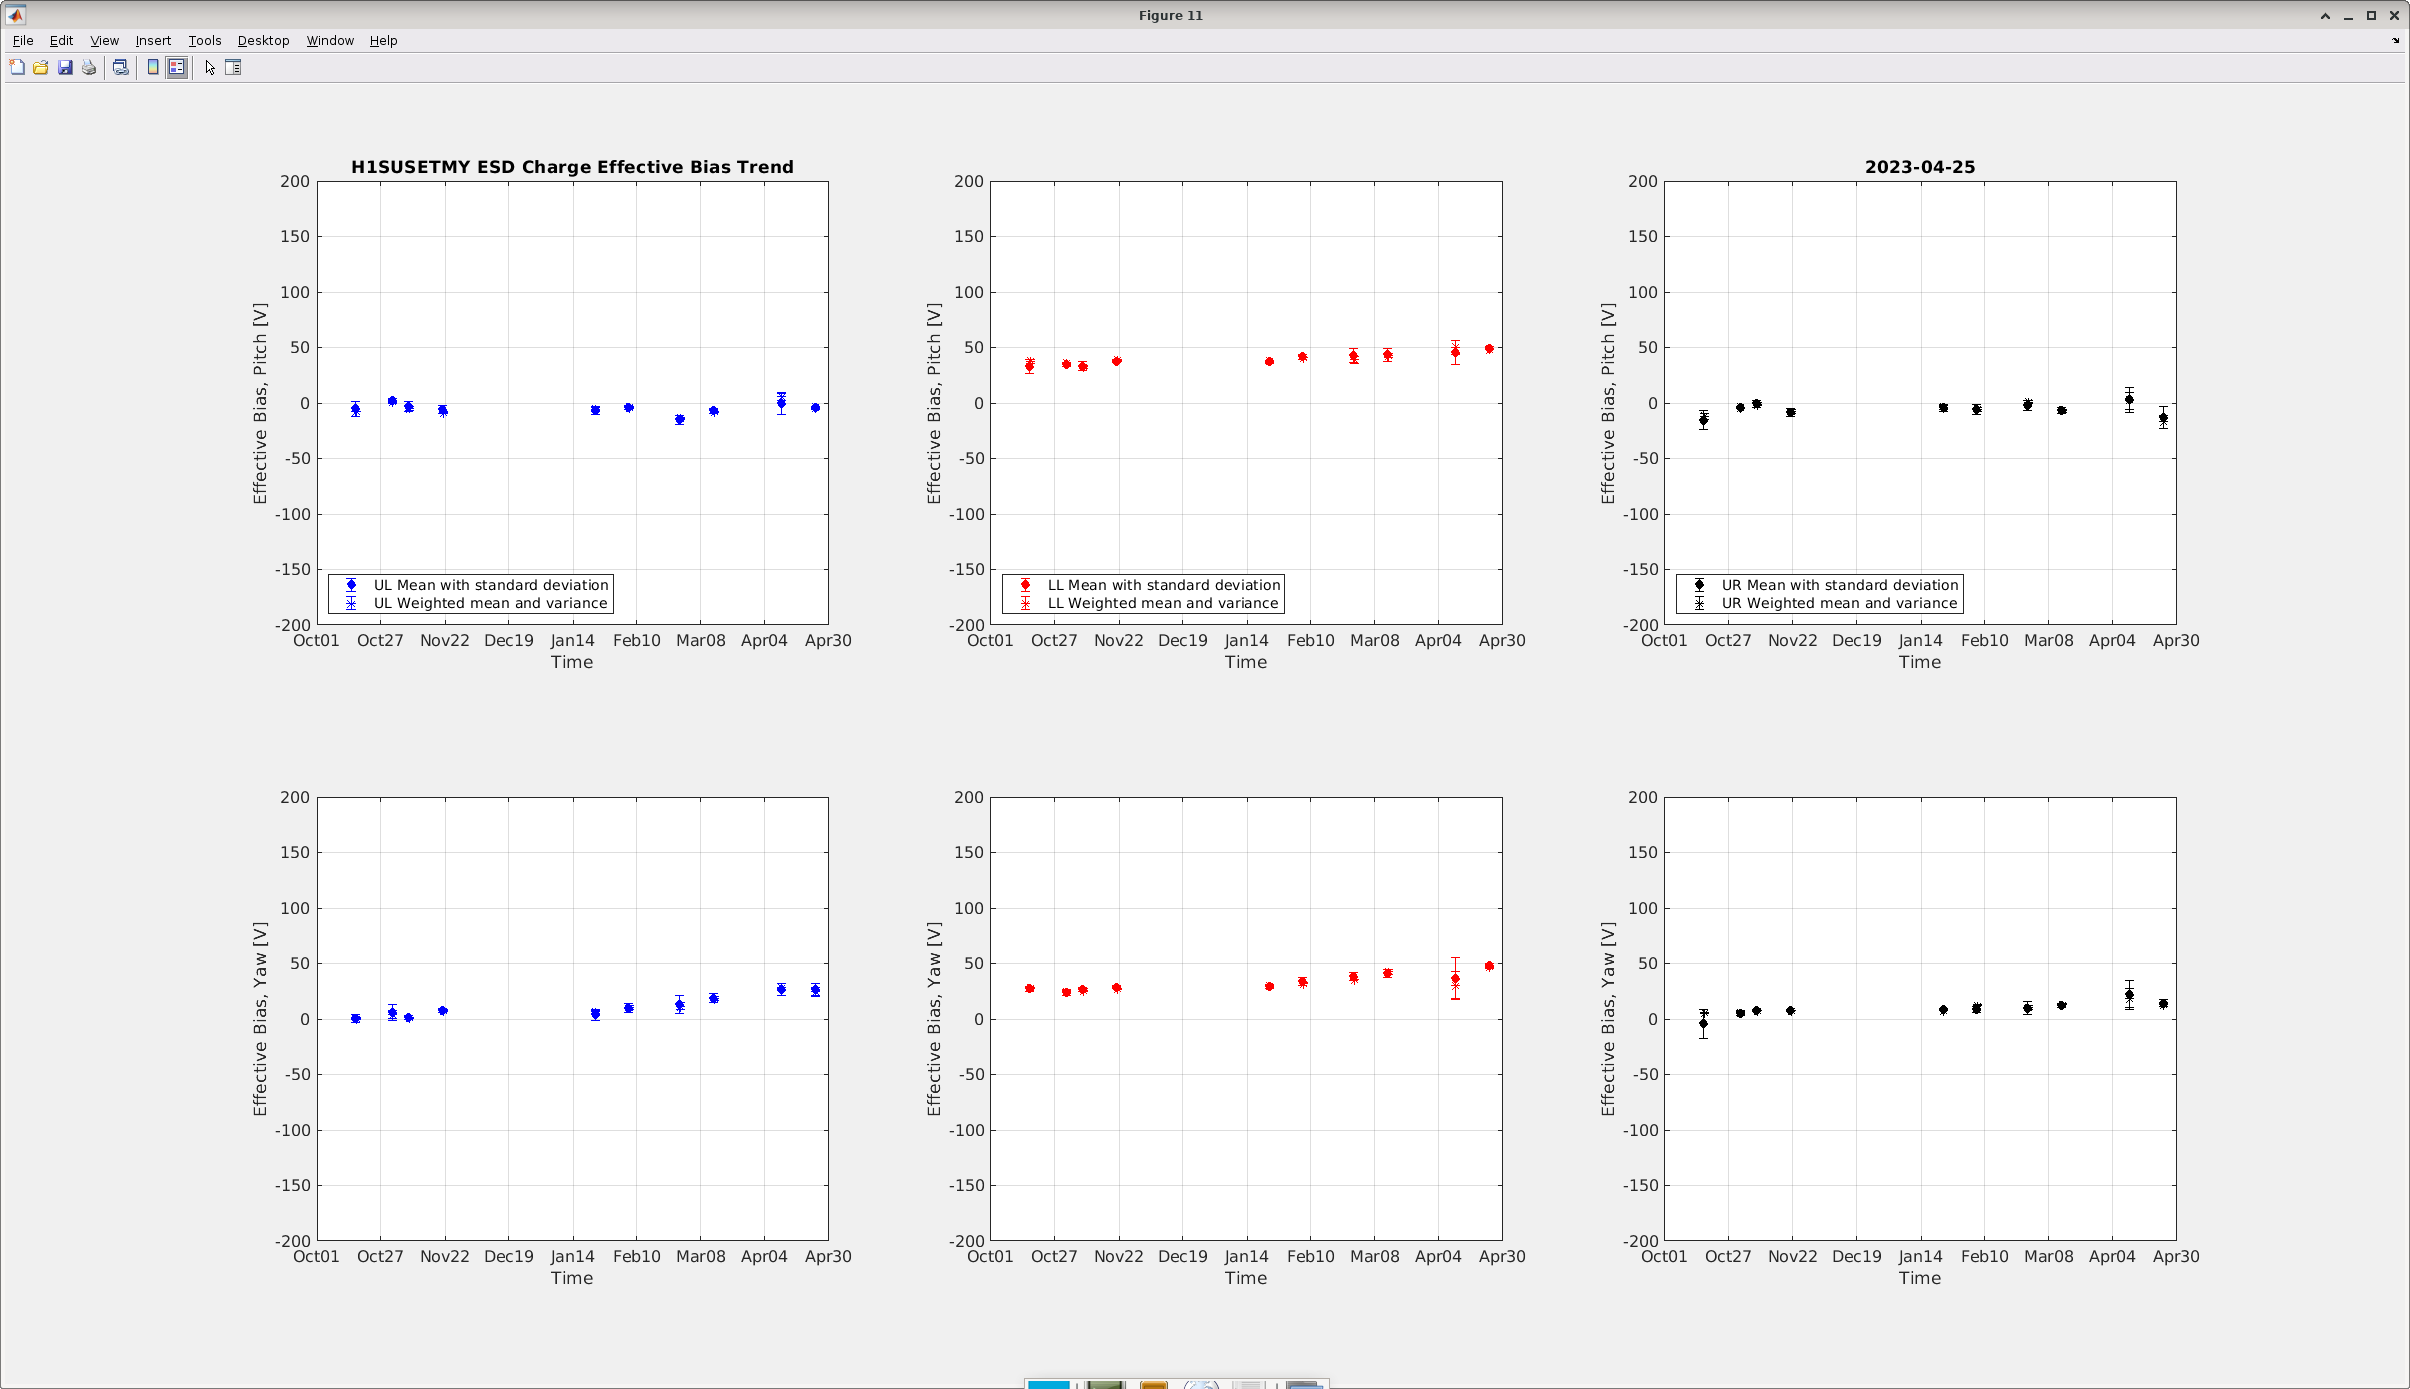Click the y-axis label of the black yaw plot

click(x=1608, y=1019)
